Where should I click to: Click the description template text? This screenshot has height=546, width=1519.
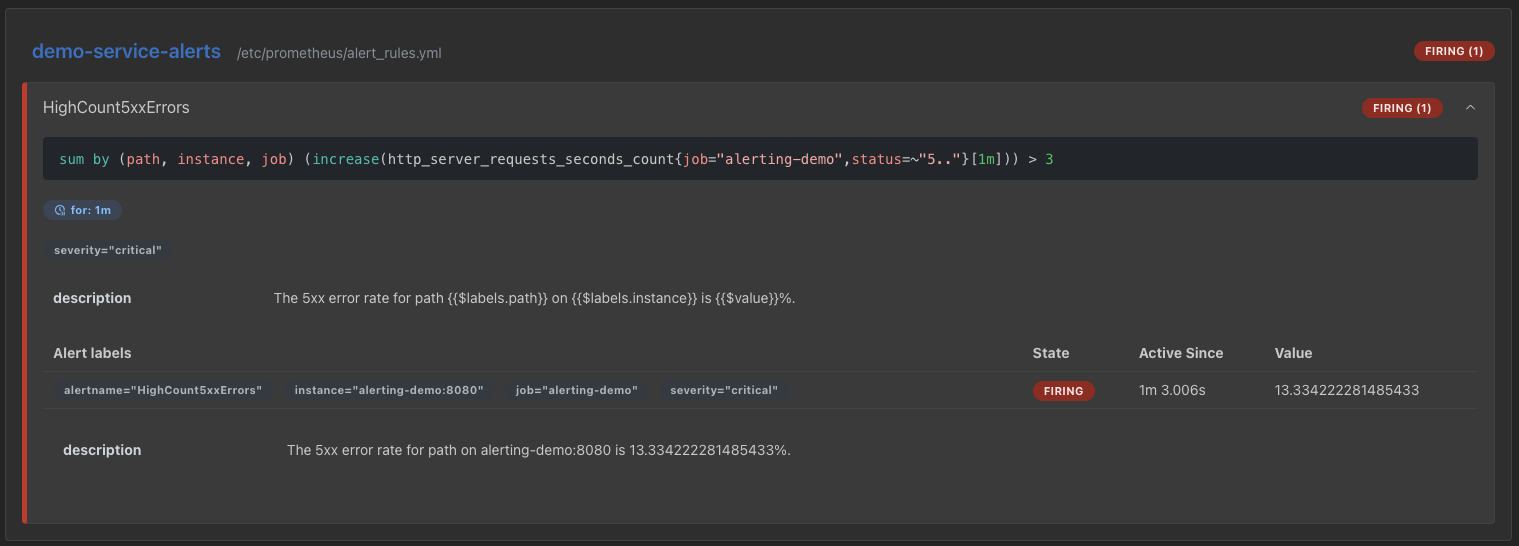click(534, 298)
